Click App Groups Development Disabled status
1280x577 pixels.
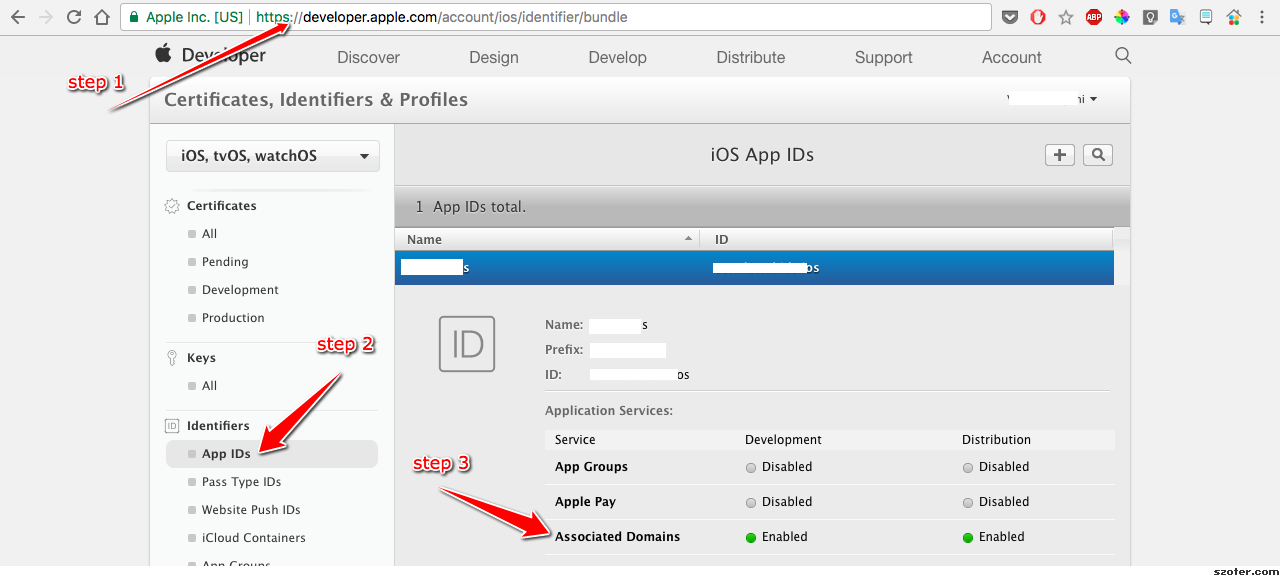[779, 467]
